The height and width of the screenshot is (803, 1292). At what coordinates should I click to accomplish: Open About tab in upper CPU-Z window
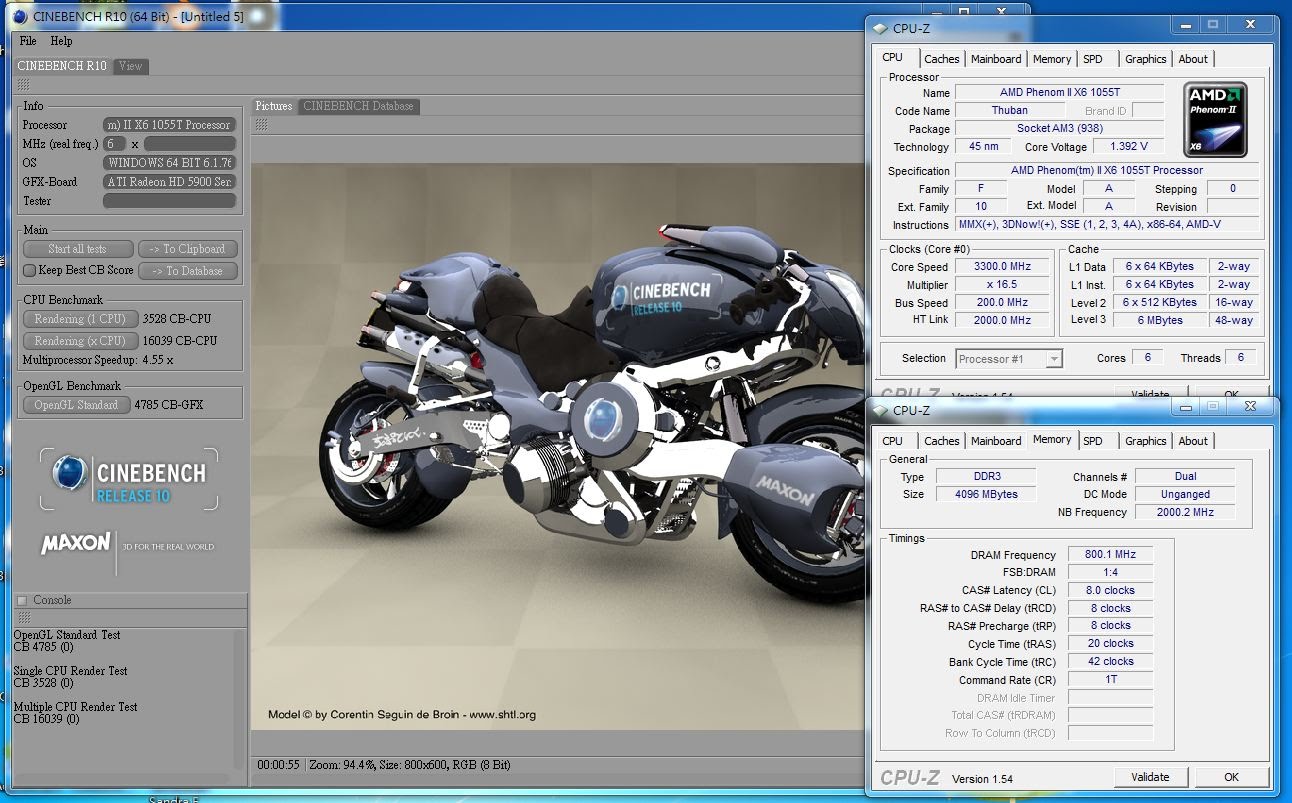point(1193,59)
